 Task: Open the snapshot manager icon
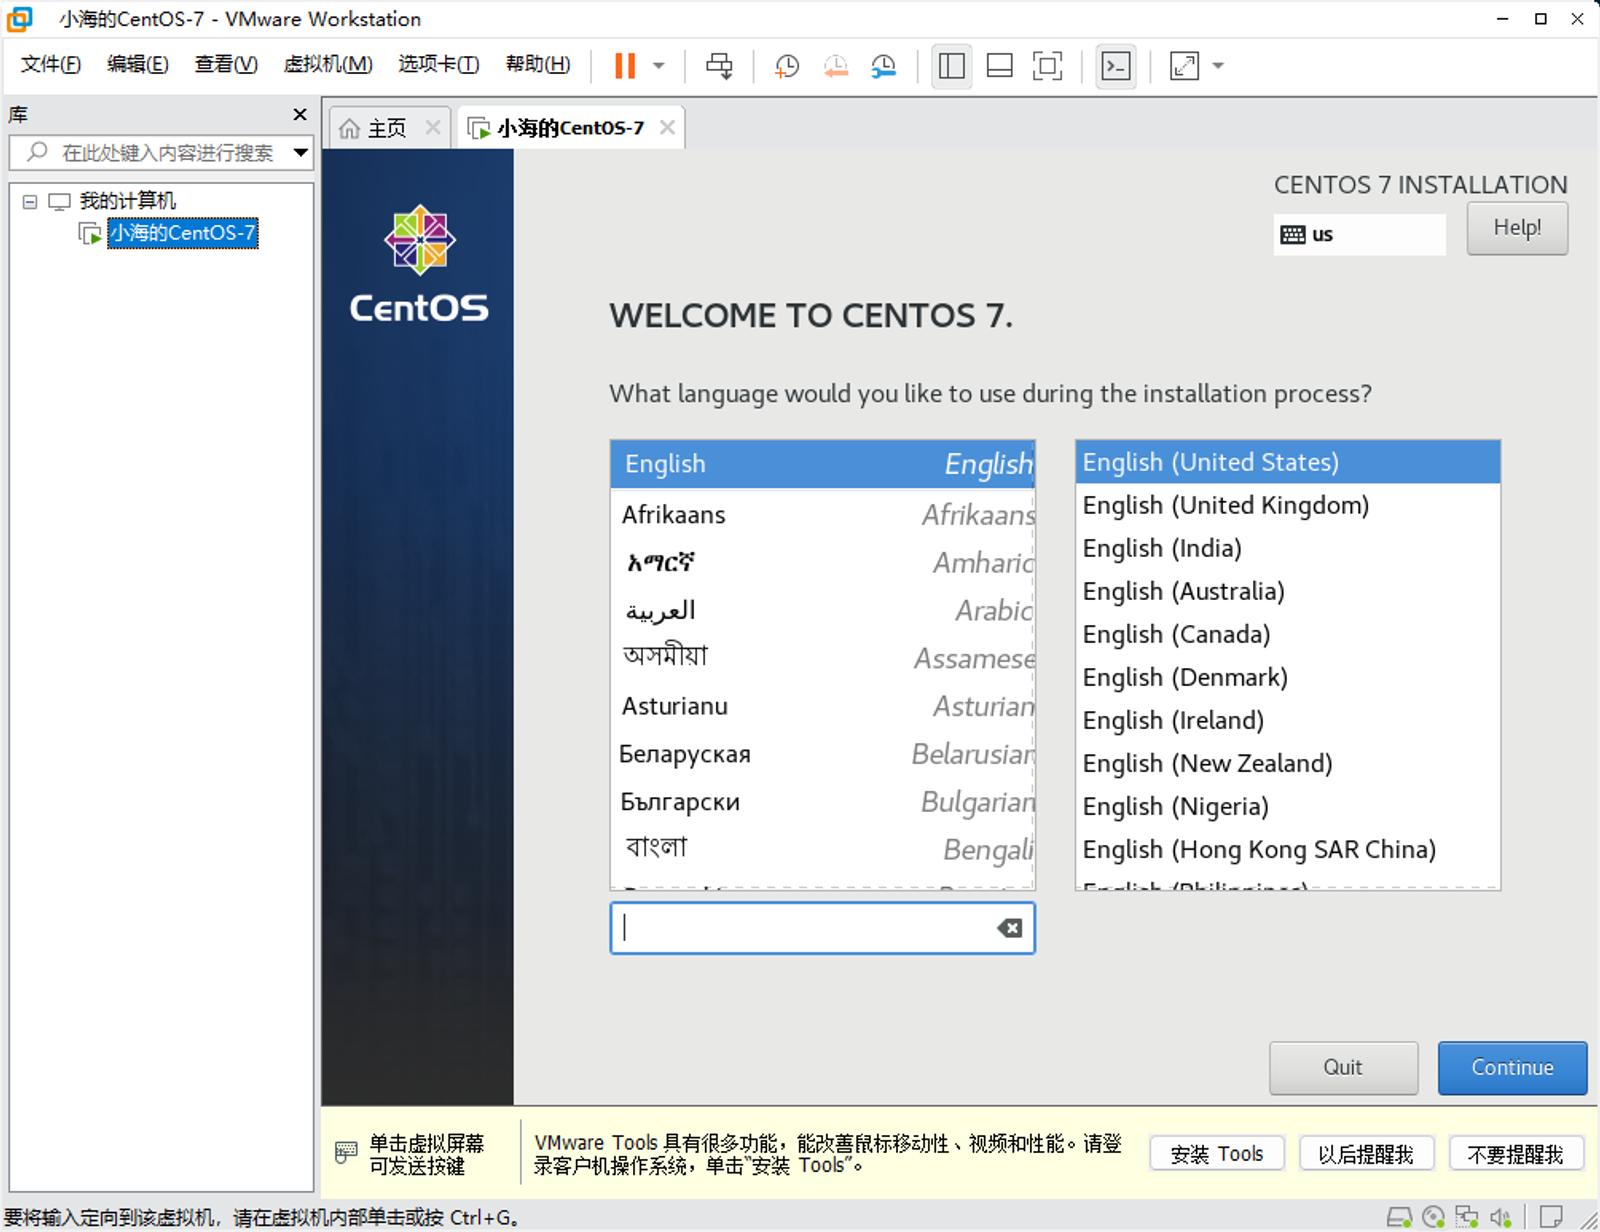(883, 66)
